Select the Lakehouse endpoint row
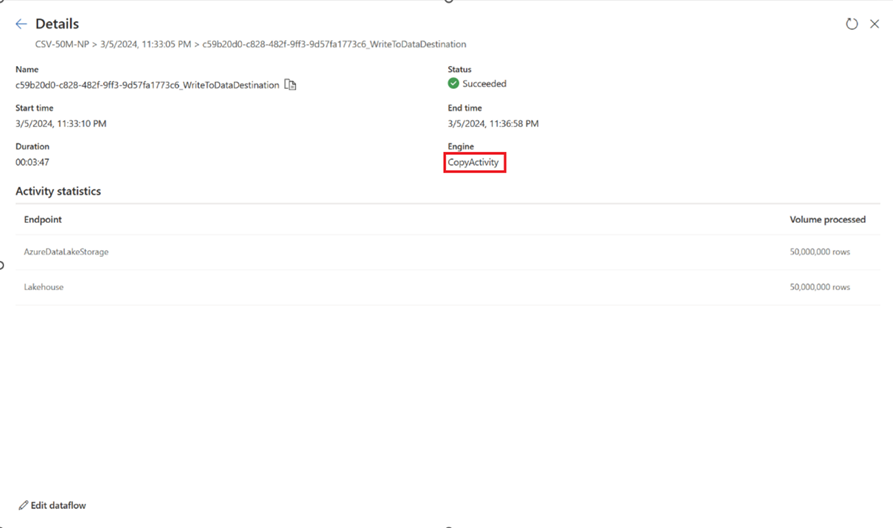Screen dimensions: 893x528 tap(448, 287)
